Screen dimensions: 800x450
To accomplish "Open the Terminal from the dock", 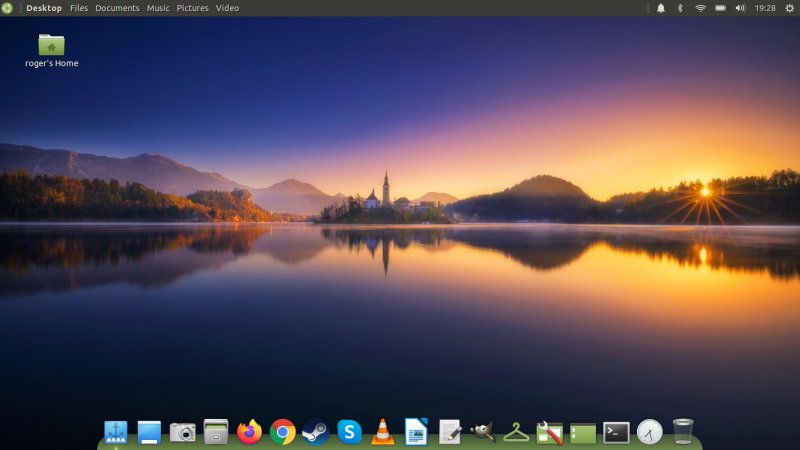I will [616, 432].
